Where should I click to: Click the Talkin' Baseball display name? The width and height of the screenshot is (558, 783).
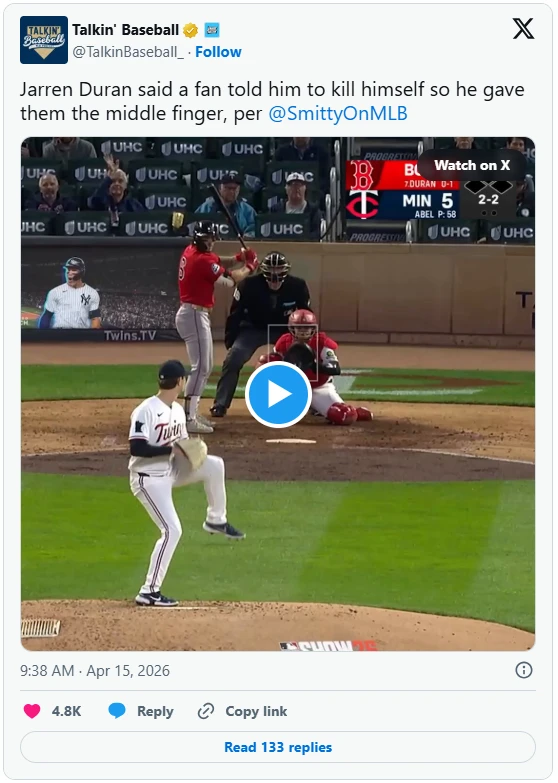125,30
